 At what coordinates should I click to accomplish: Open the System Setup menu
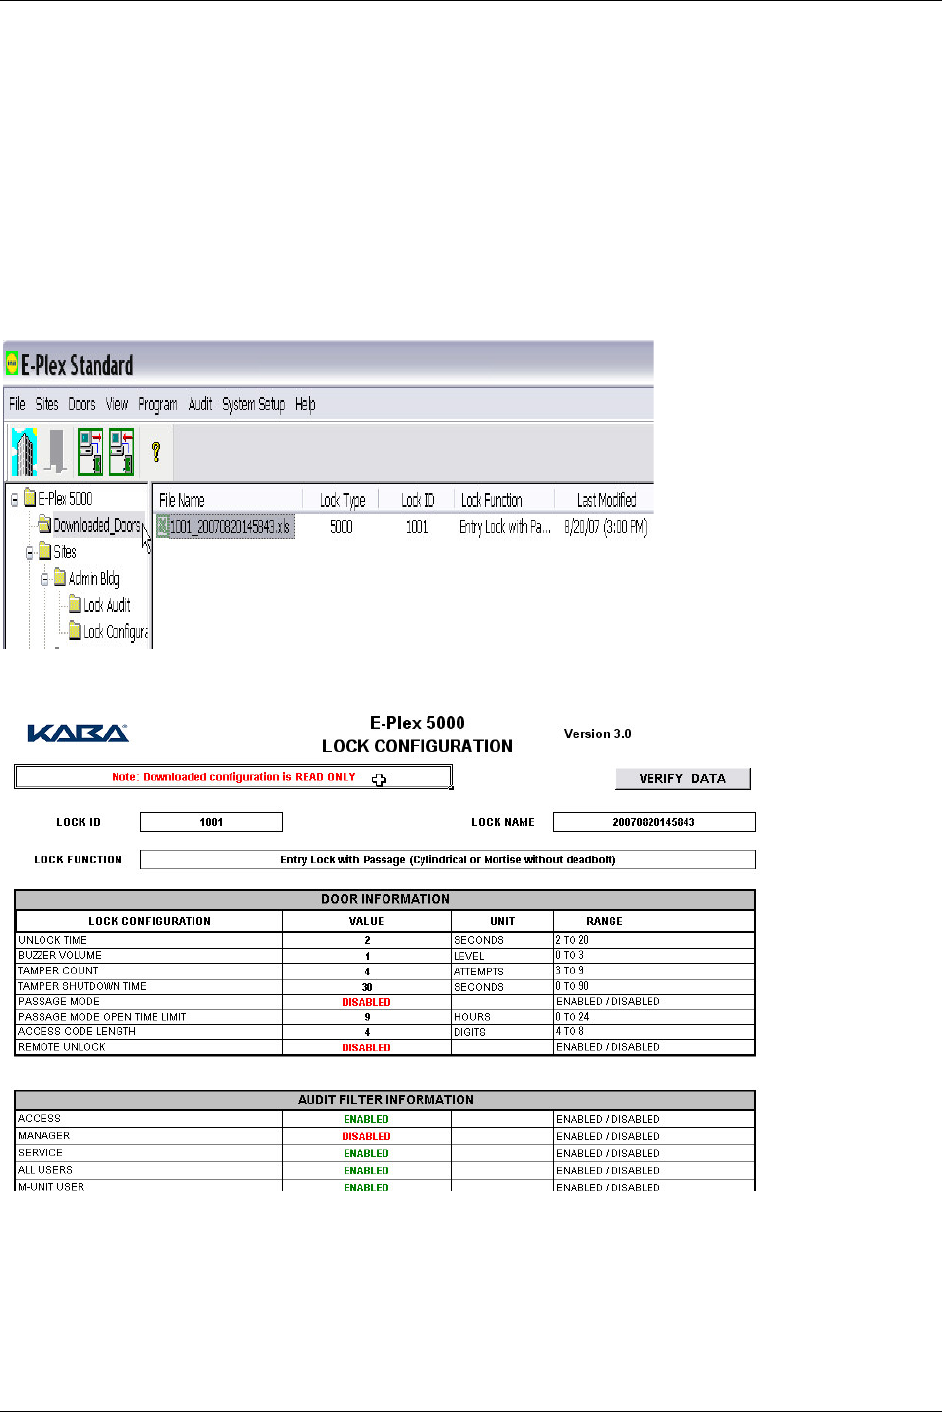254,404
